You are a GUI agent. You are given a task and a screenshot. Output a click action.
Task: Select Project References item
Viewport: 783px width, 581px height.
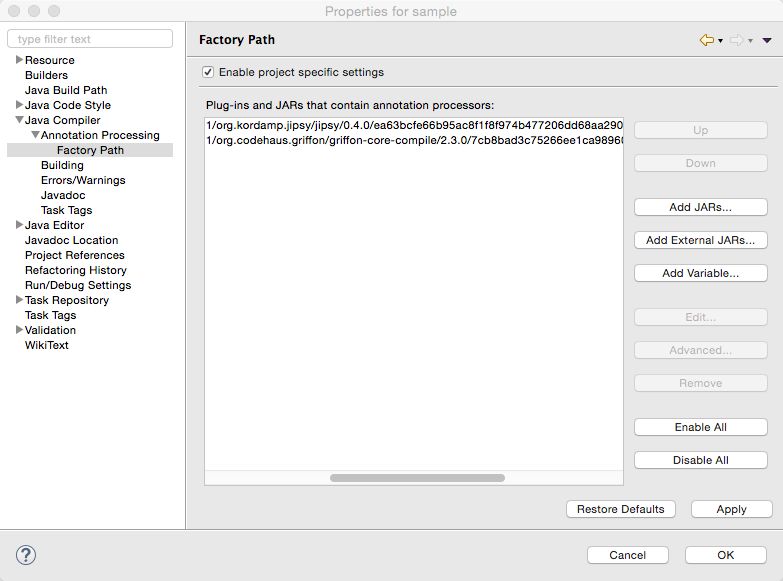(75, 255)
